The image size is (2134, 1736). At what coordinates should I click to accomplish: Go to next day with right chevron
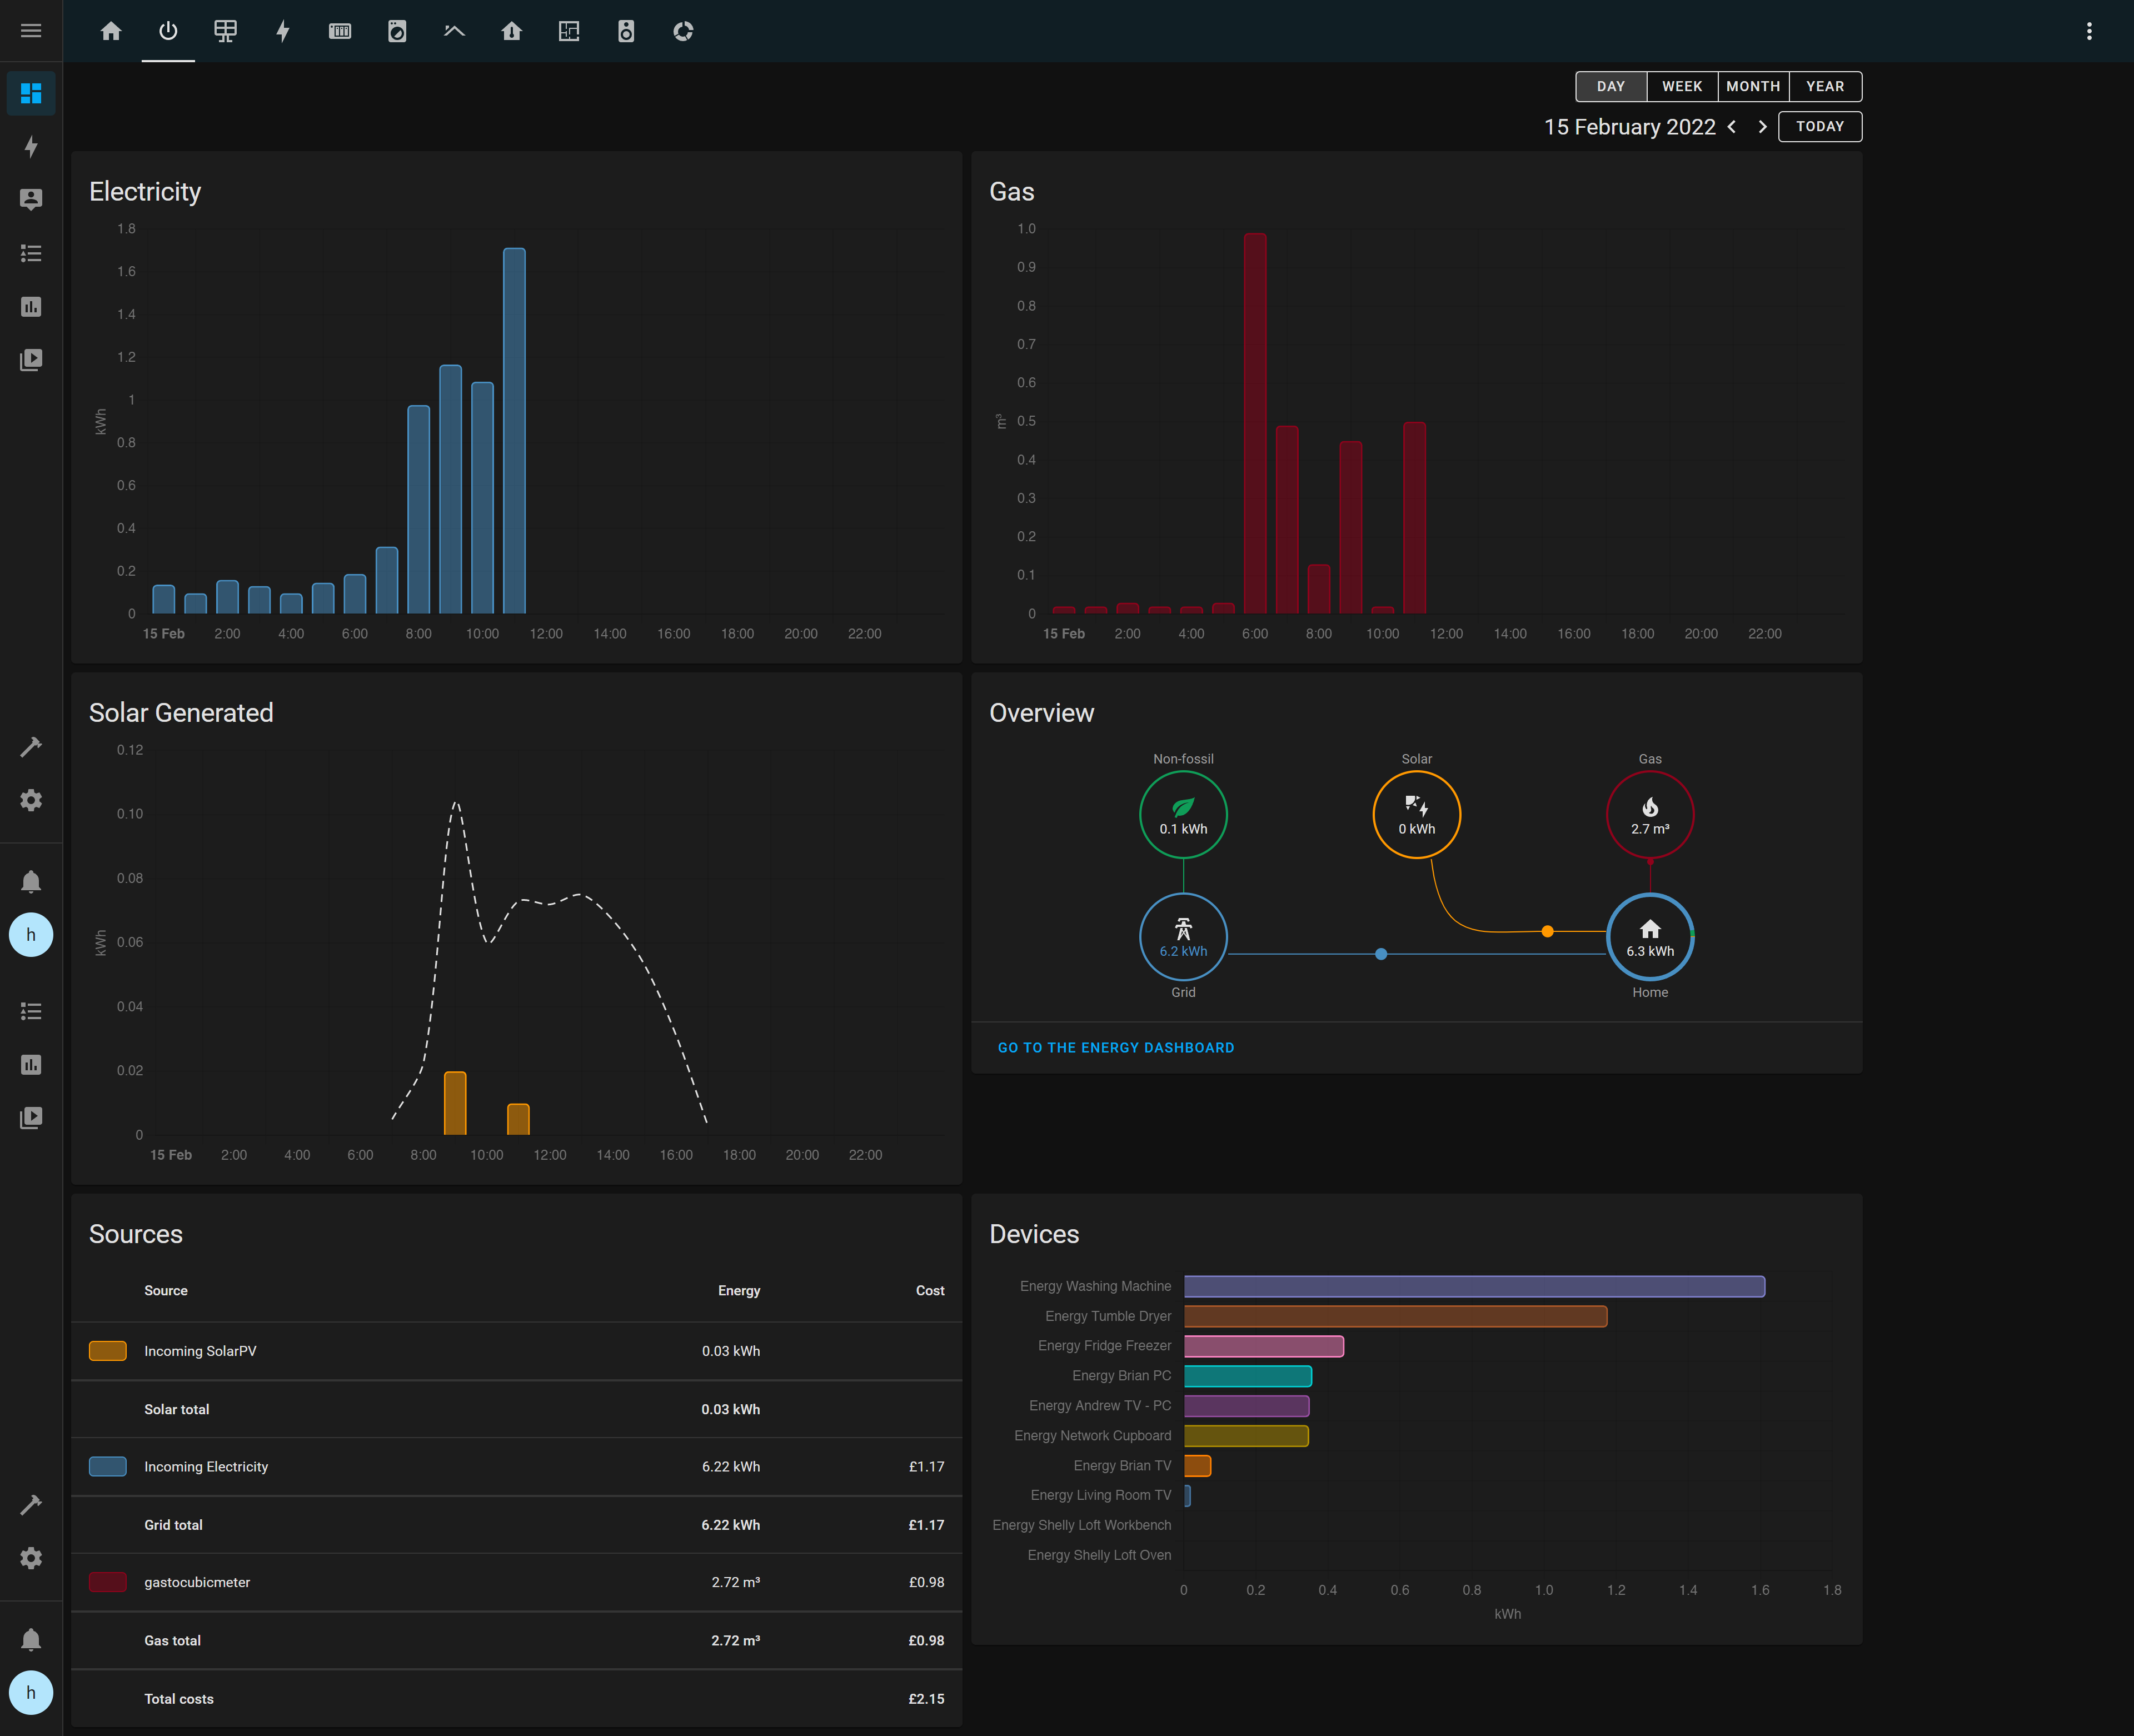pos(1762,127)
